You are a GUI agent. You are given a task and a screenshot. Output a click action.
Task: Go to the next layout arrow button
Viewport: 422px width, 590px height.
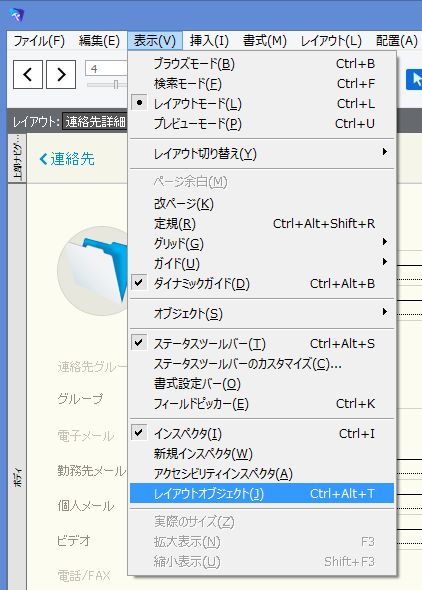61,75
